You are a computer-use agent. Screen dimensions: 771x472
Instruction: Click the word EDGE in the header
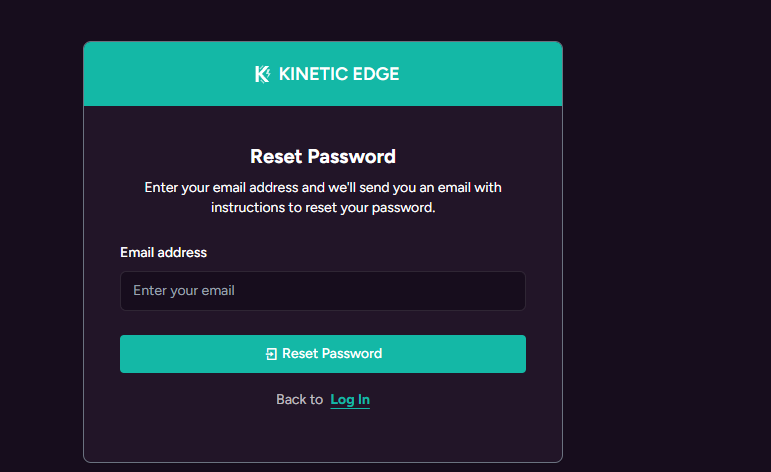[374, 74]
